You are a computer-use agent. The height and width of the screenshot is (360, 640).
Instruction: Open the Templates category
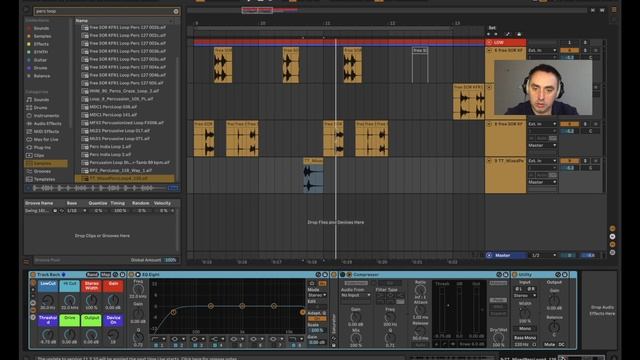coord(44,179)
